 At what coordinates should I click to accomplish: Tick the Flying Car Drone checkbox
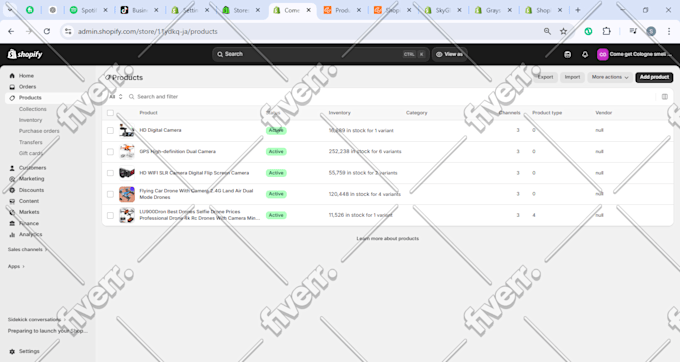pos(110,194)
